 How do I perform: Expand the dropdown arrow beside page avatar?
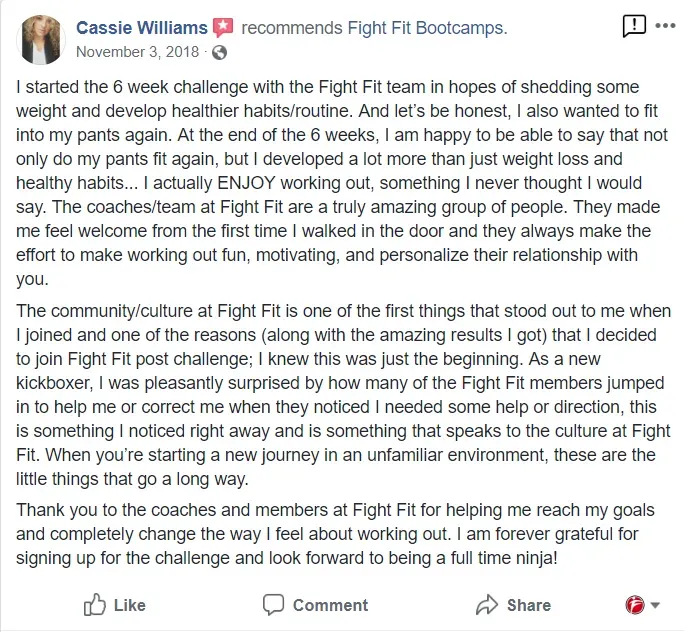coord(655,606)
